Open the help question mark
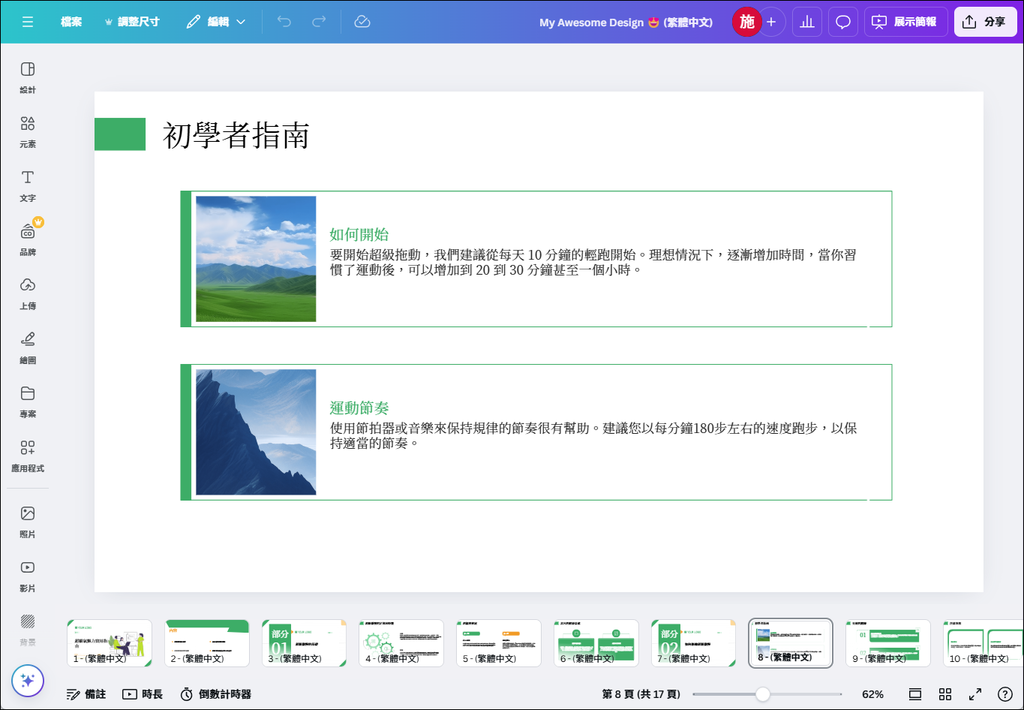 [x=1005, y=694]
